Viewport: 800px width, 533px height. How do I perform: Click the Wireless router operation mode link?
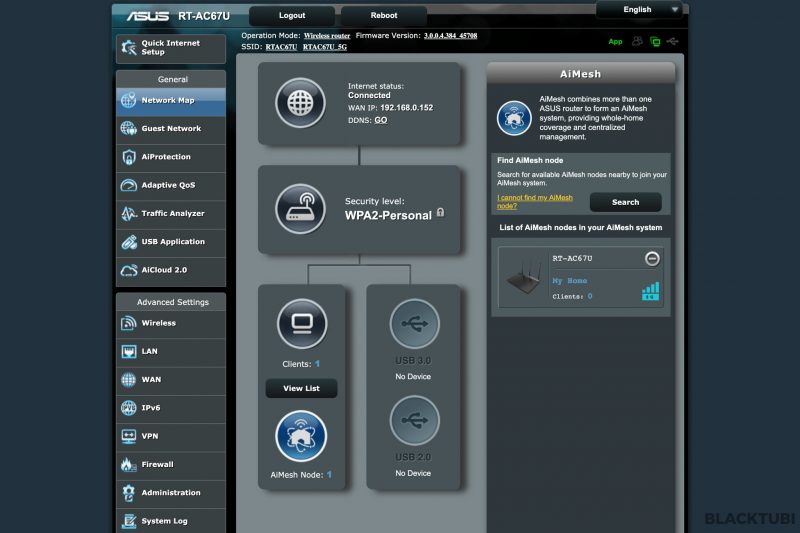click(327, 36)
